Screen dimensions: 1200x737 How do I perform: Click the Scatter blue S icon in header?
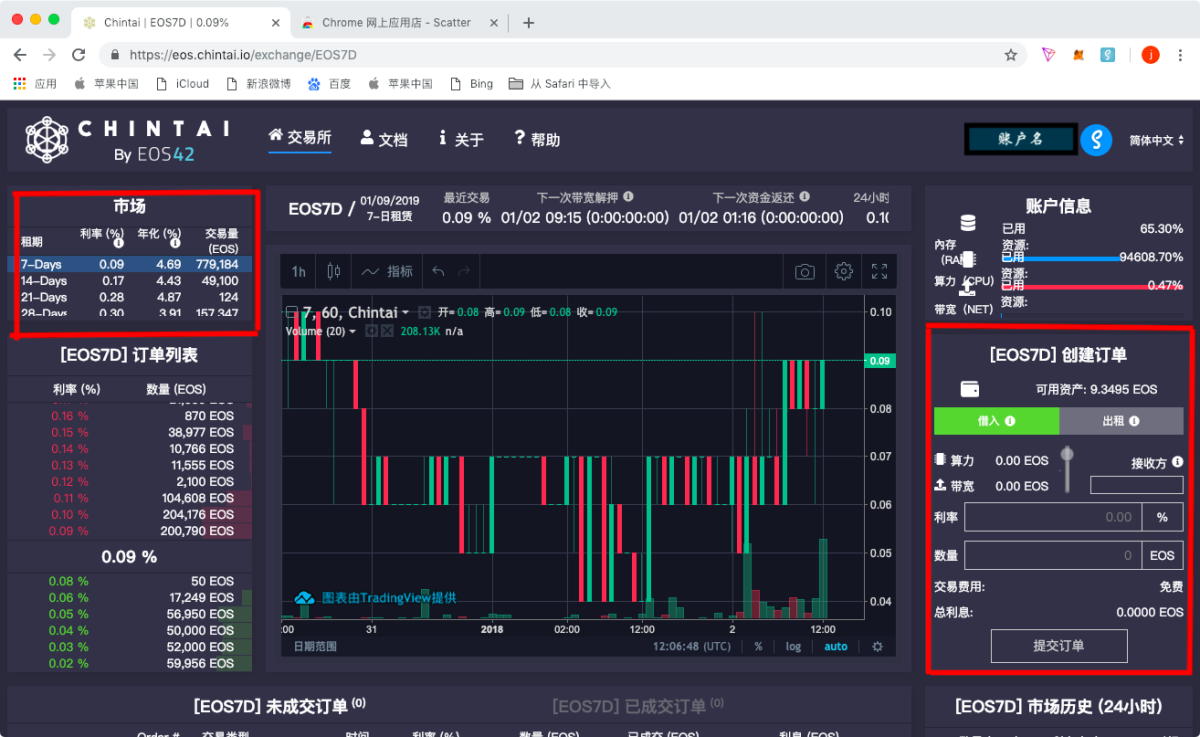click(x=1096, y=139)
